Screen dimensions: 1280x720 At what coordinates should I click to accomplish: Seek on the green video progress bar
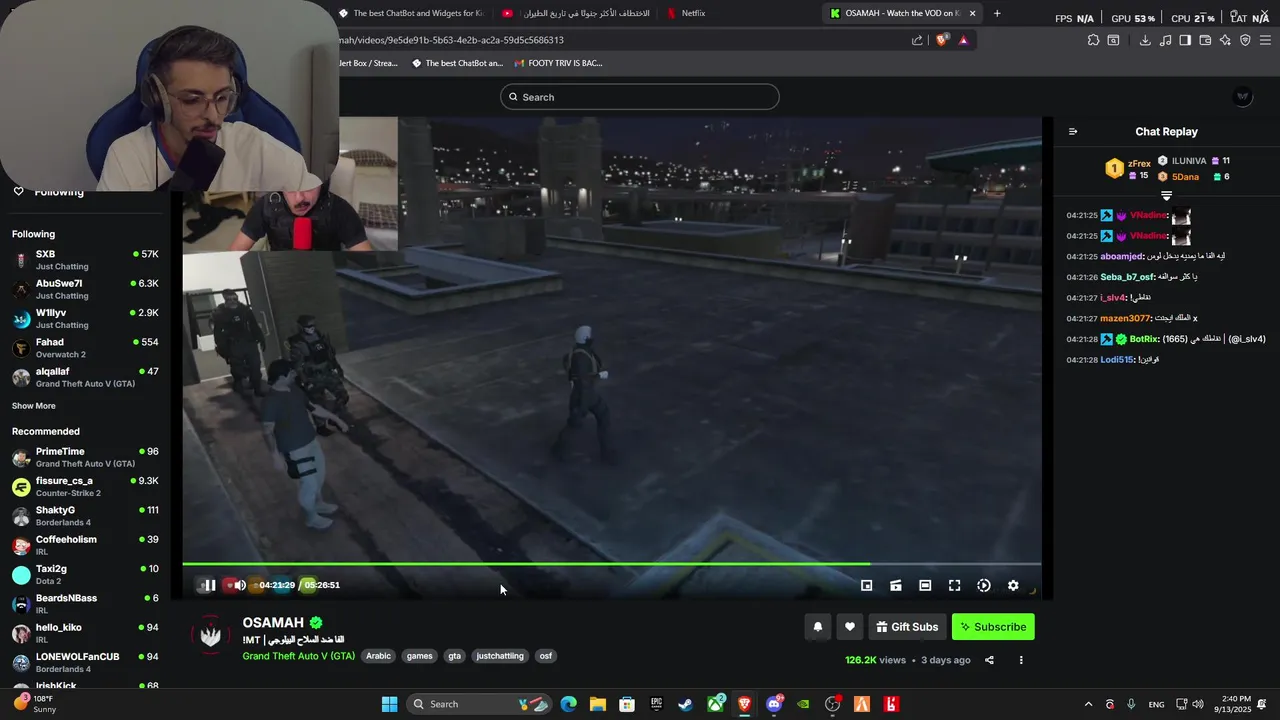(611, 564)
